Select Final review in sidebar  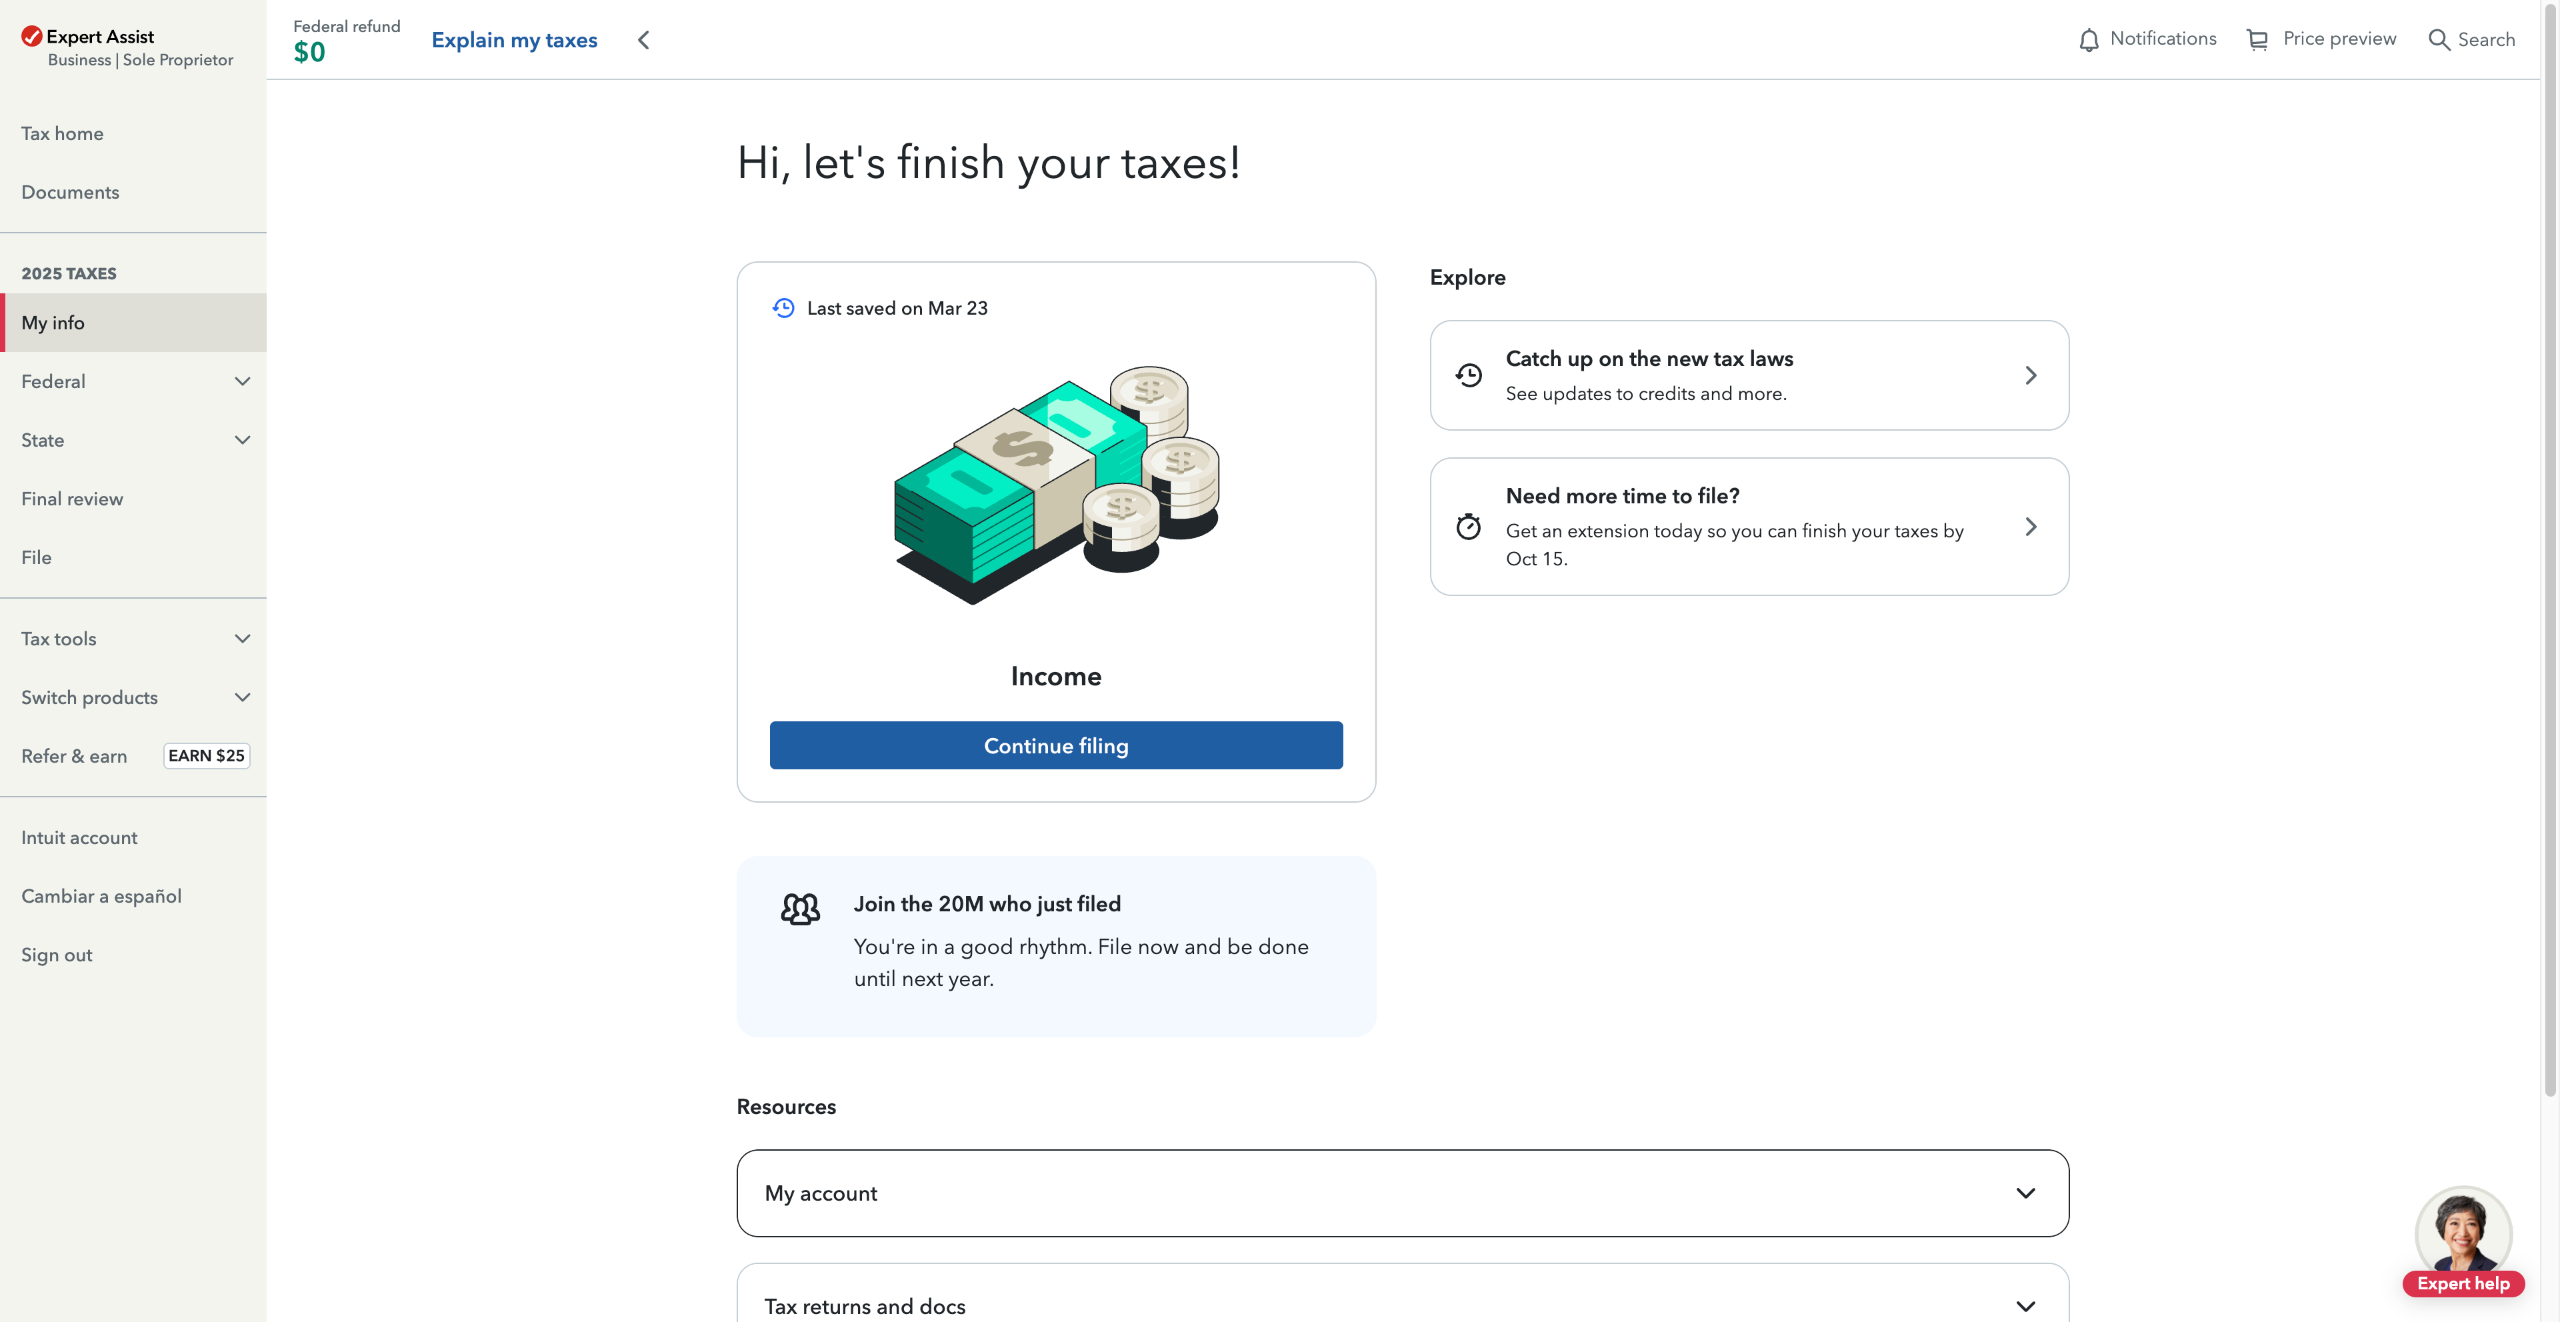pos(72,499)
